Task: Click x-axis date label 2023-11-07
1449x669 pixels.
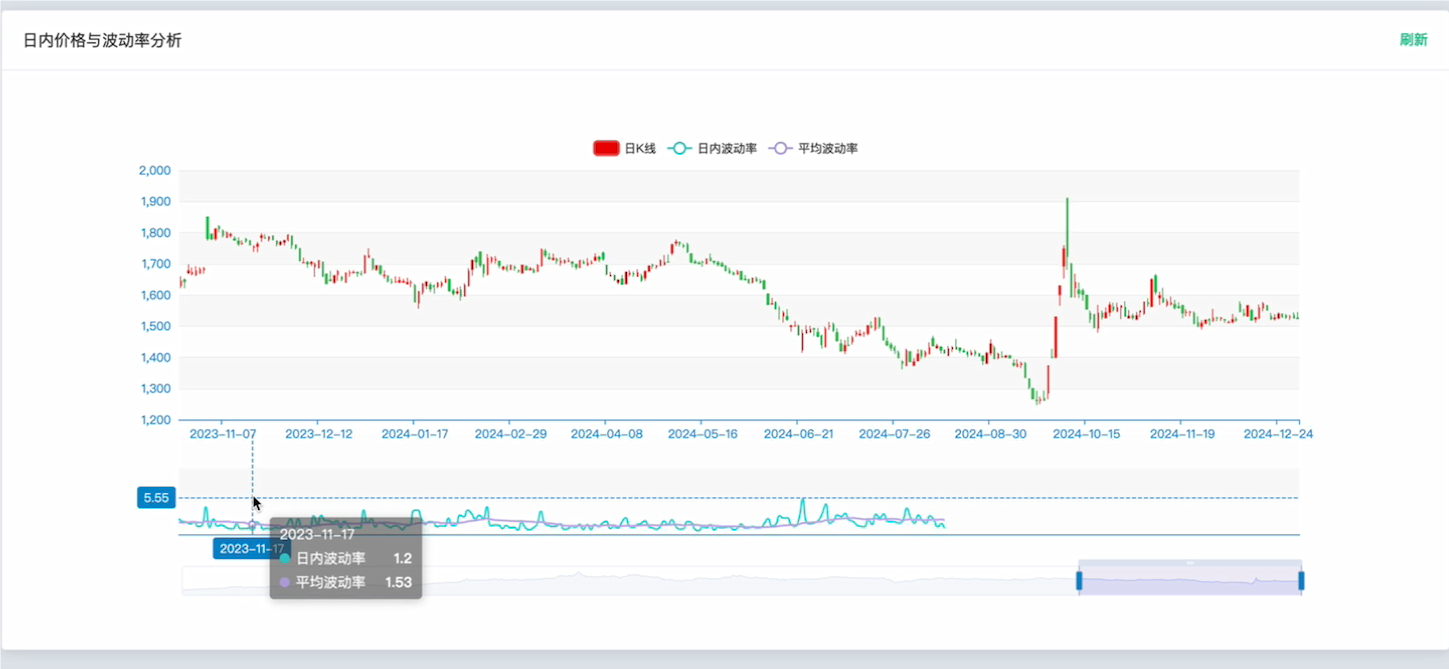Action: (x=223, y=434)
